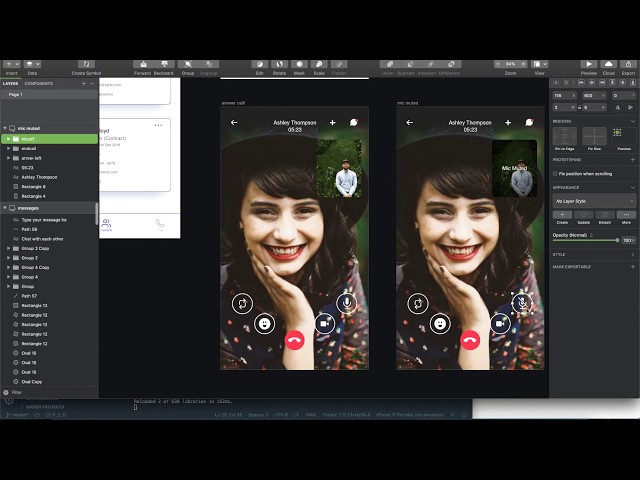
Task: Apply the Mask tool
Action: pos(299,64)
